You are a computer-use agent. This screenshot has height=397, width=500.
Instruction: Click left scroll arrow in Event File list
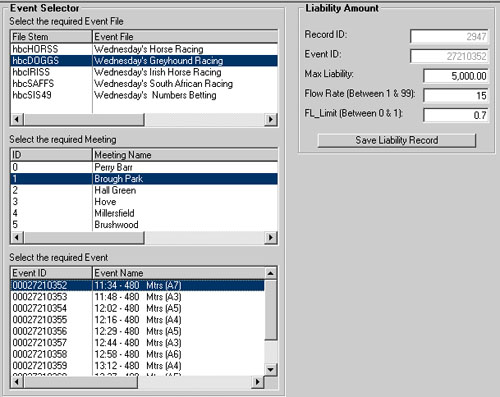click(x=18, y=119)
